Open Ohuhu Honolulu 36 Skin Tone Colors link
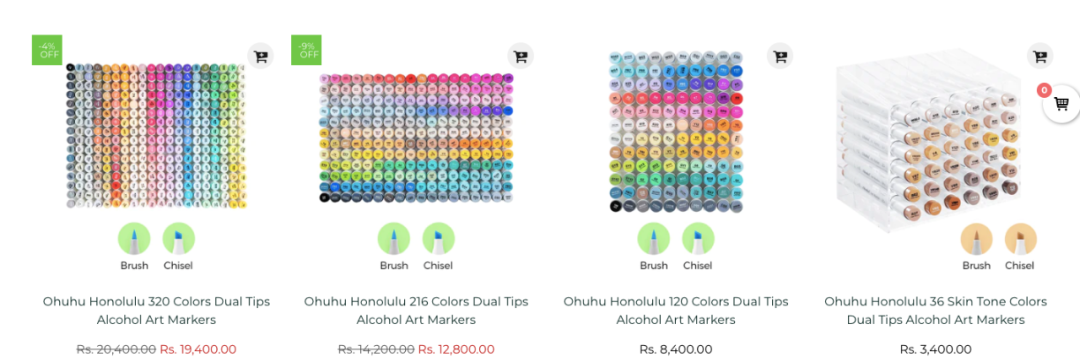 (x=935, y=310)
